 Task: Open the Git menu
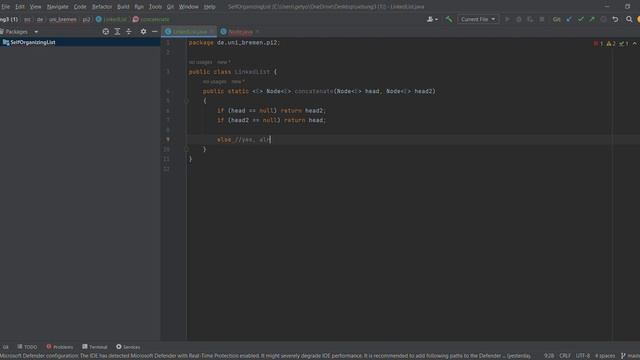pyautogui.click(x=170, y=7)
